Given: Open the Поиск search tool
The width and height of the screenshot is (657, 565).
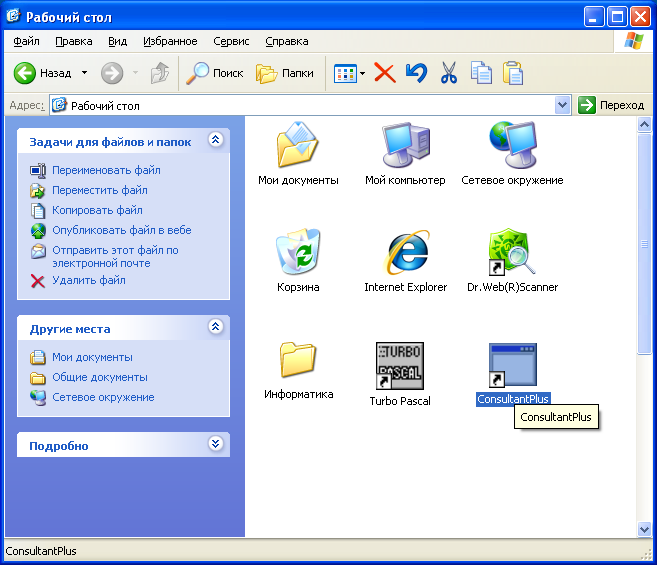Looking at the screenshot, I should coord(215,73).
